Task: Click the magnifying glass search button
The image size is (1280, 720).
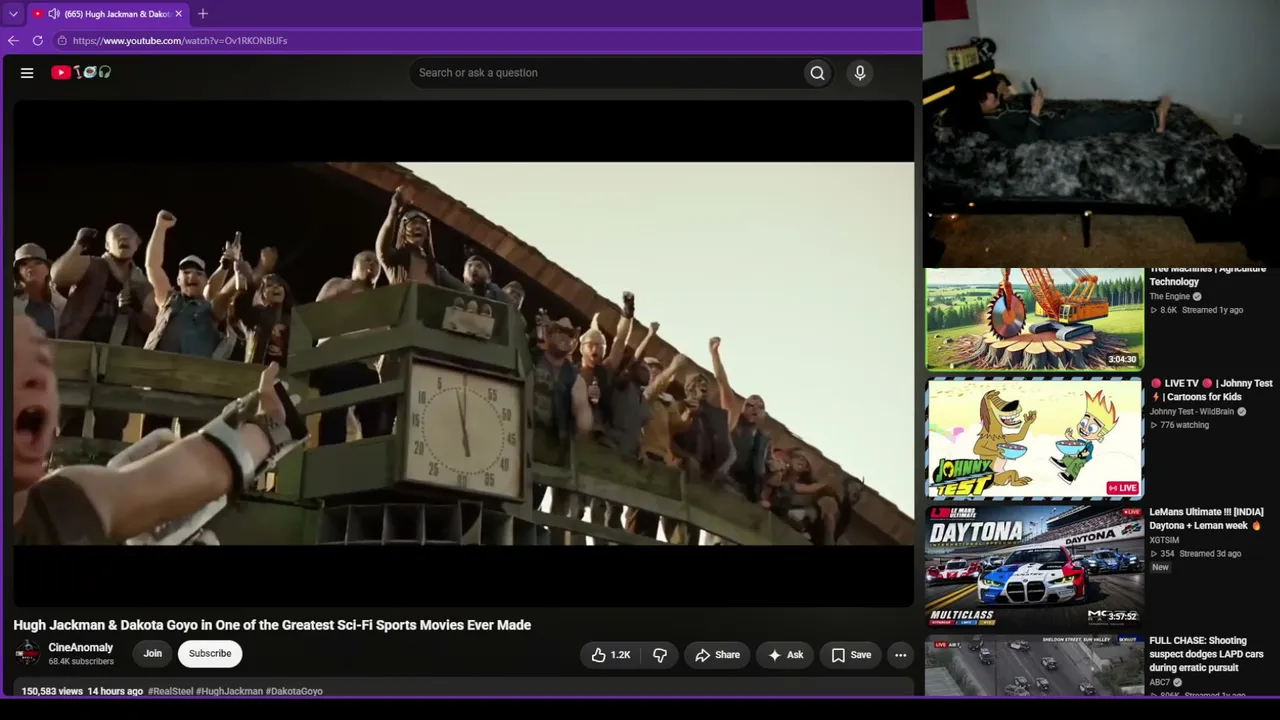Action: 818,73
